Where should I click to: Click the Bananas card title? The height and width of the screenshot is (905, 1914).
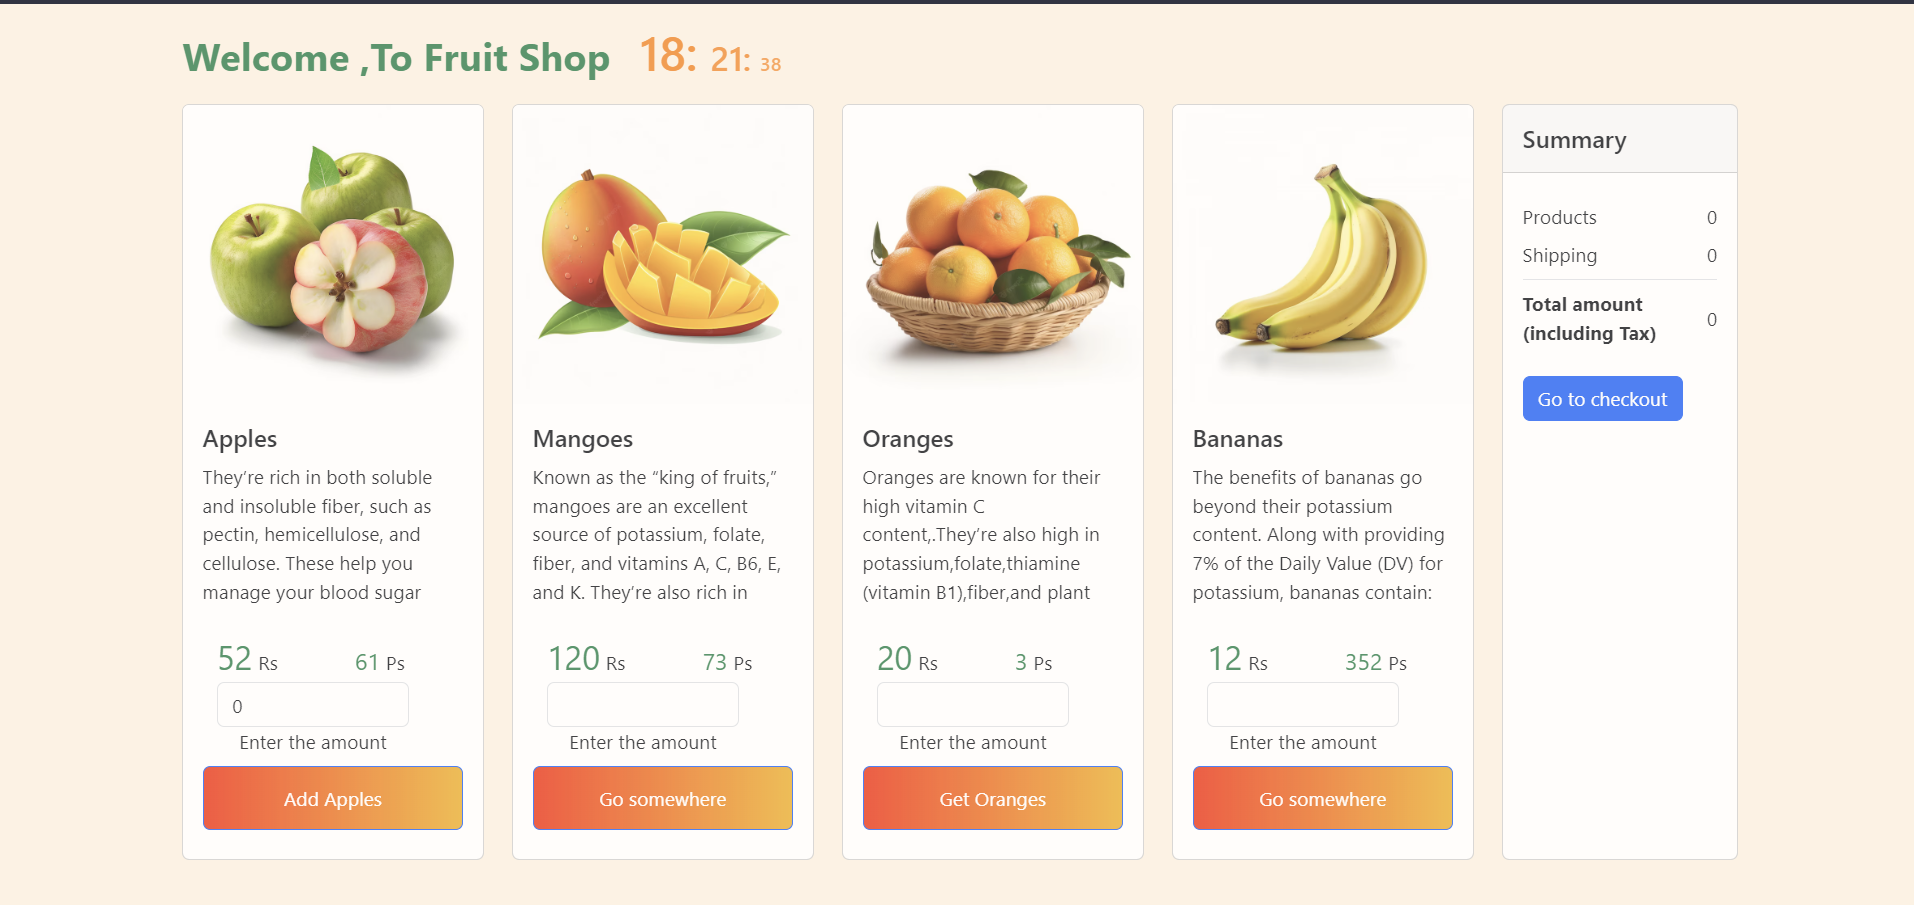1238,439
